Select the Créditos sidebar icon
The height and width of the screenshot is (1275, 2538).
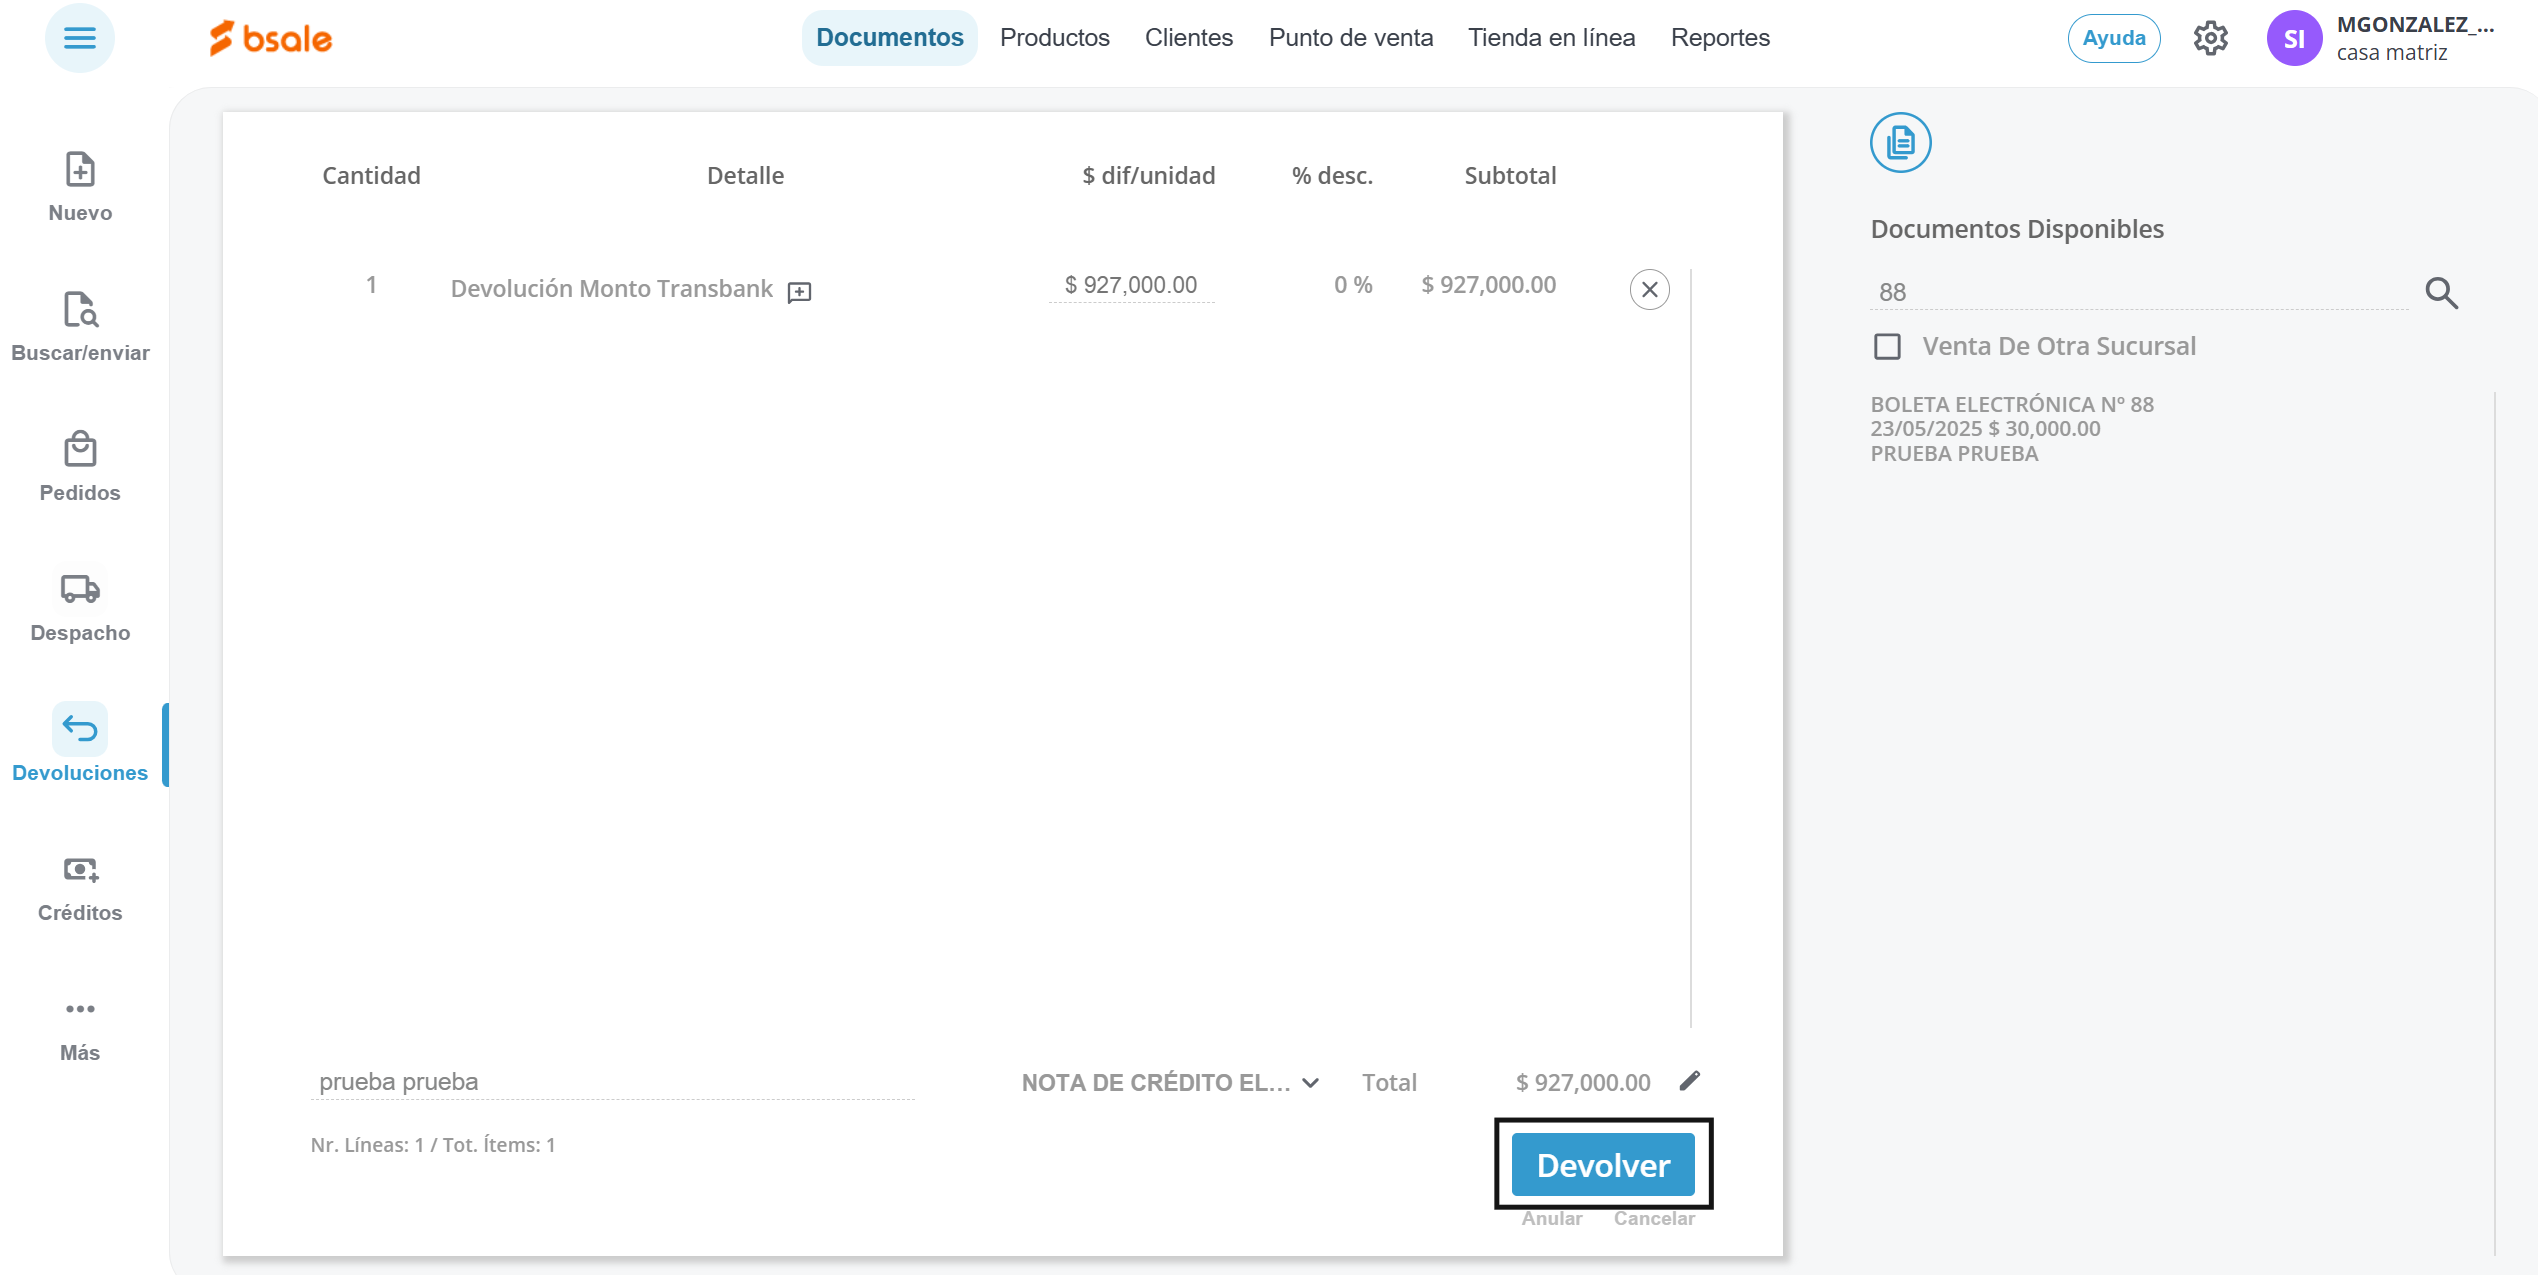click(80, 870)
